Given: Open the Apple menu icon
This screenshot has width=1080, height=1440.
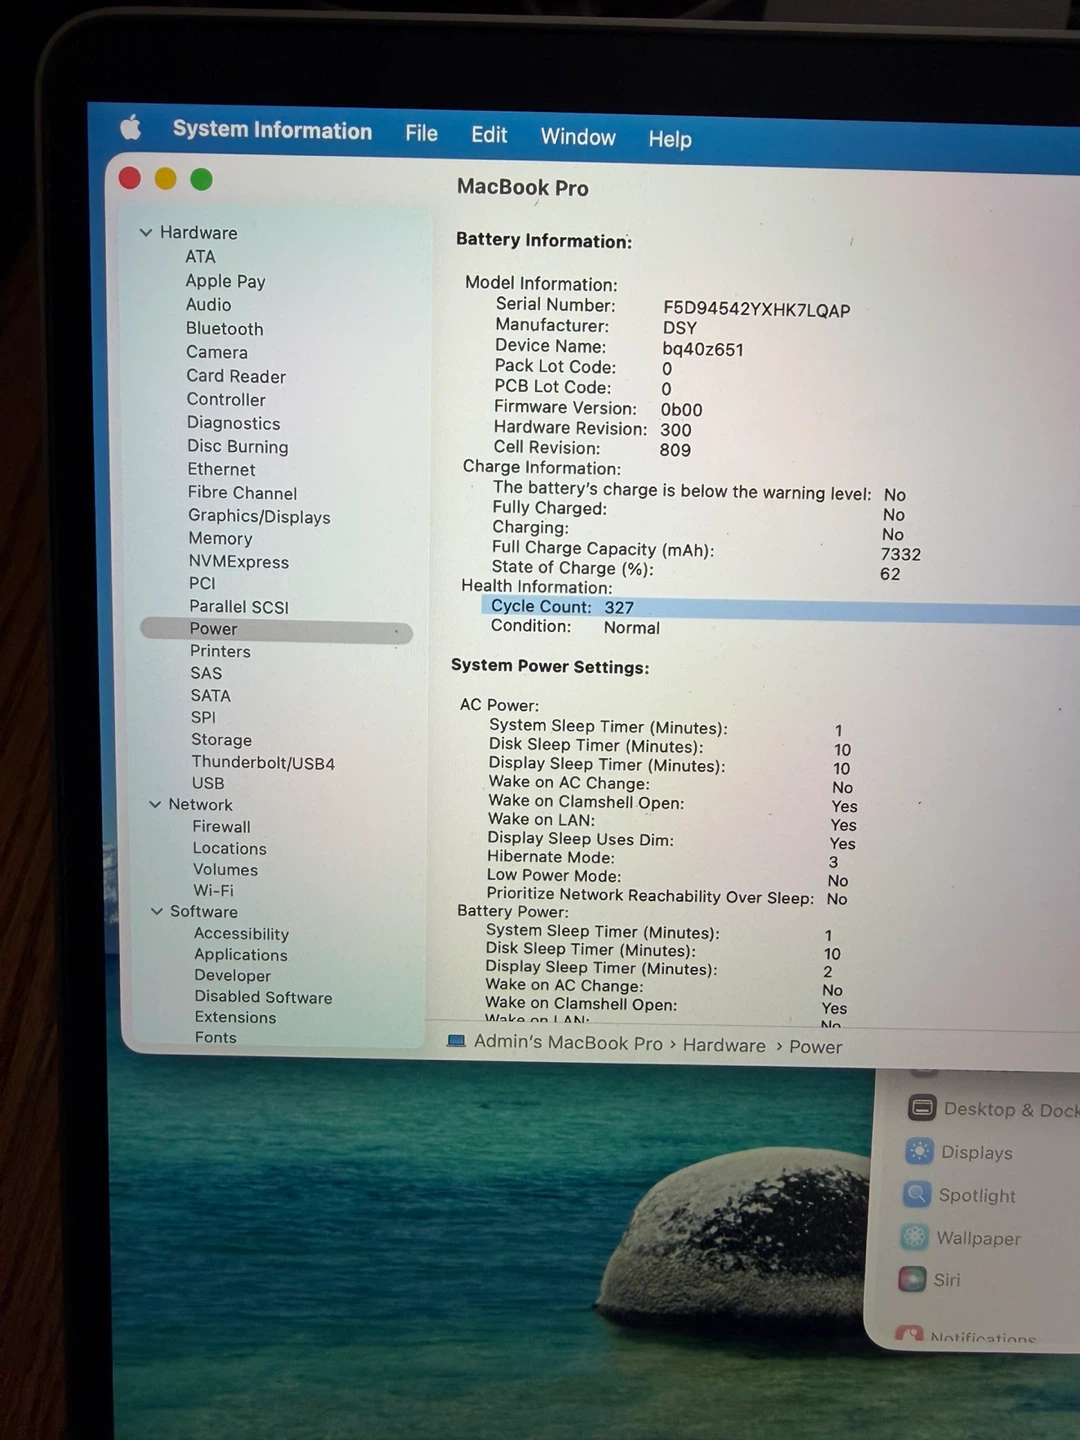Looking at the screenshot, I should click(x=131, y=127).
